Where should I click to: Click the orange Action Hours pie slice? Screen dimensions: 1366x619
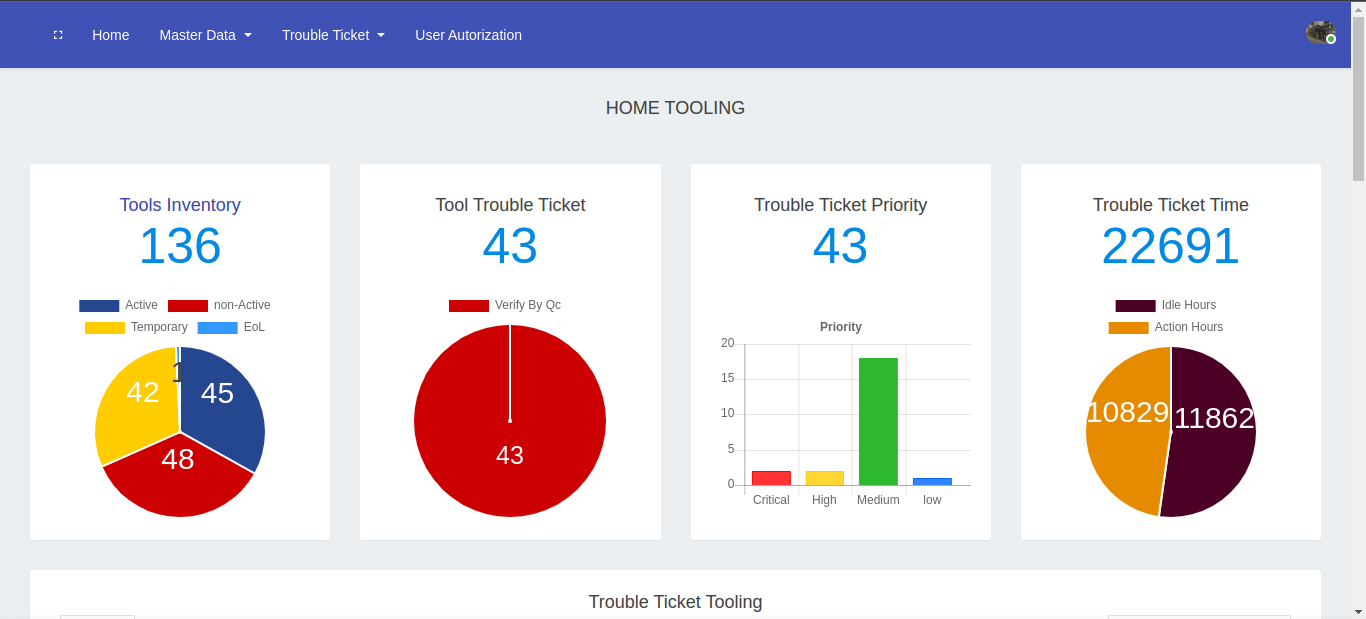coord(1125,440)
